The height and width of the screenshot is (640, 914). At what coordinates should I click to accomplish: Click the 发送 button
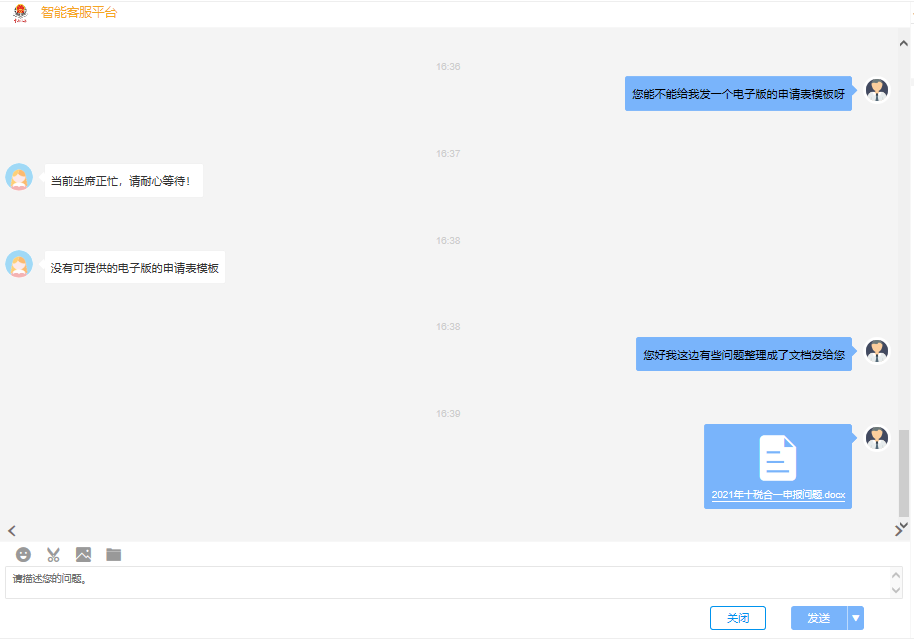[x=819, y=618]
